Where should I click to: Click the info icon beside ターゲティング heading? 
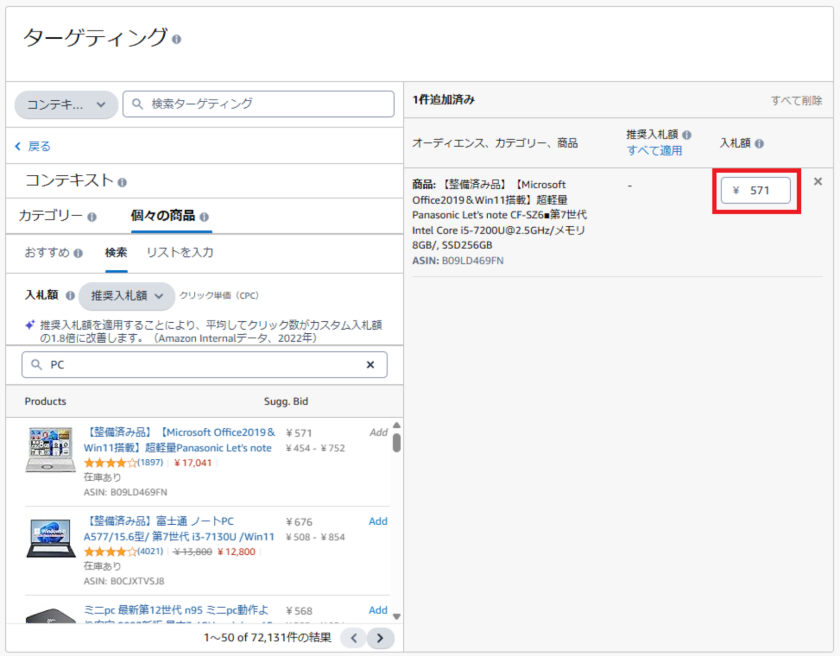coord(176,39)
